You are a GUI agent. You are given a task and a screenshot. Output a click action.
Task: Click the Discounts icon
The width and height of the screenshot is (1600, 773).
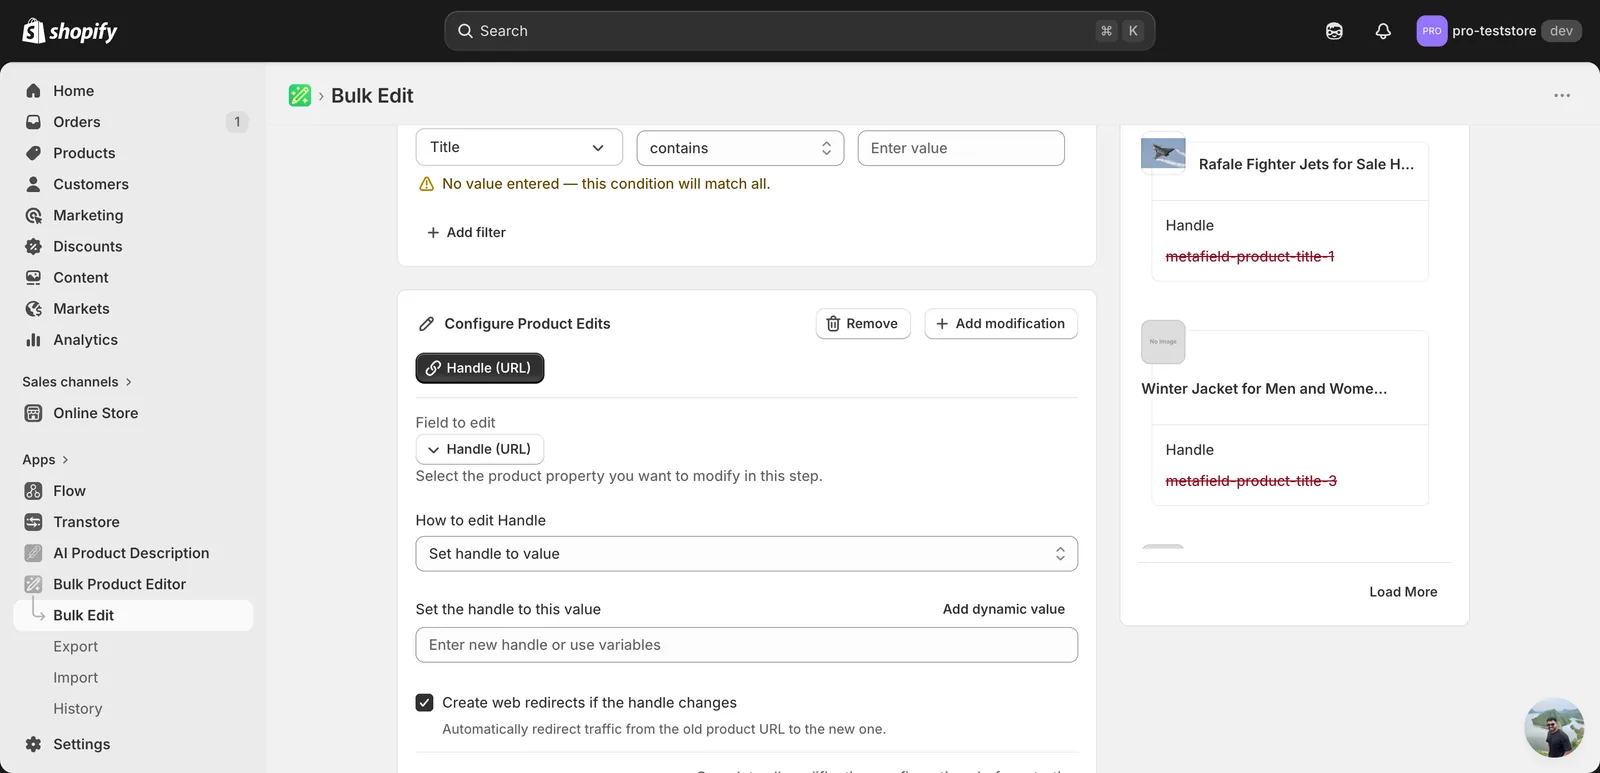click(x=33, y=246)
